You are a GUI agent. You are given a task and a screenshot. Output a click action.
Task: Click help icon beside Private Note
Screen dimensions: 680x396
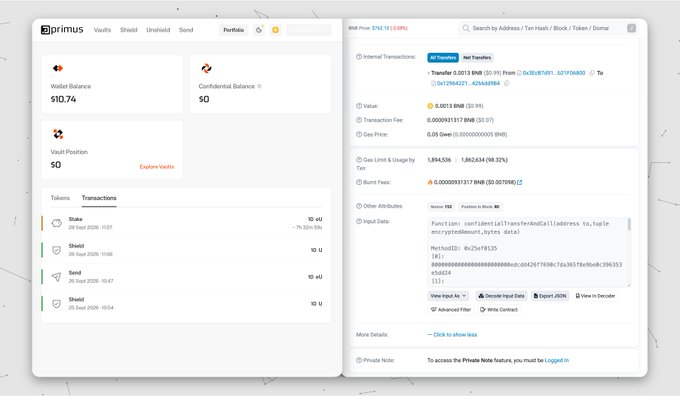pos(359,360)
